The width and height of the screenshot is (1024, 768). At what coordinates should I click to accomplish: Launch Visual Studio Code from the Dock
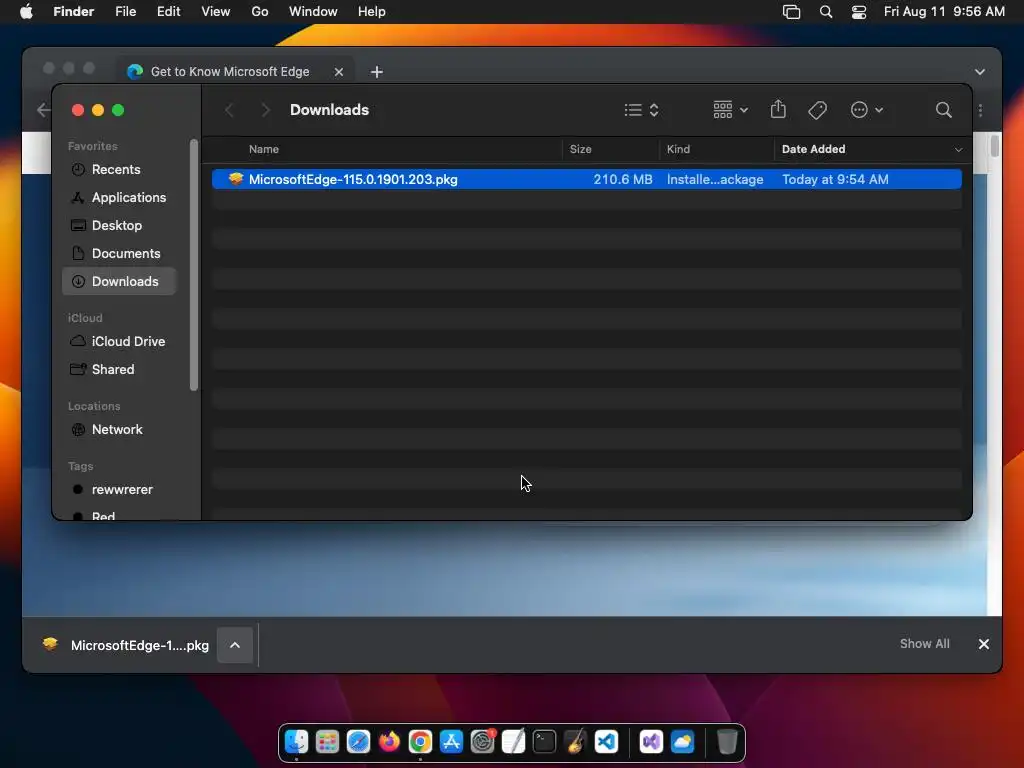point(607,742)
